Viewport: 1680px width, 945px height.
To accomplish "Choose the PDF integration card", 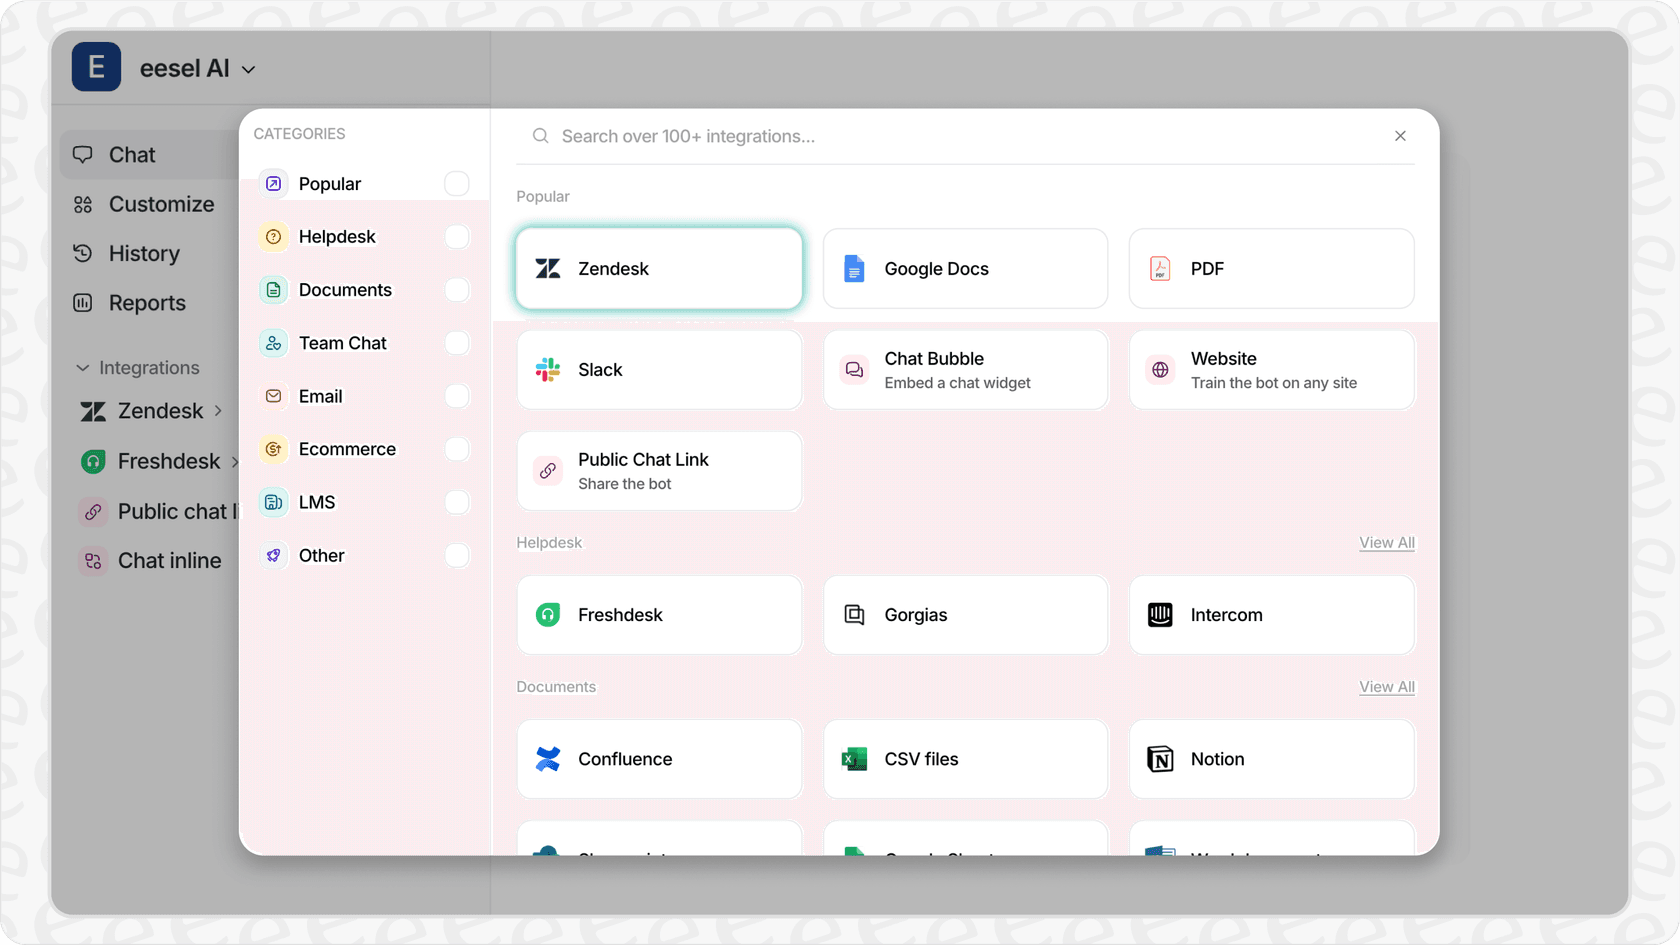I will coord(1271,269).
